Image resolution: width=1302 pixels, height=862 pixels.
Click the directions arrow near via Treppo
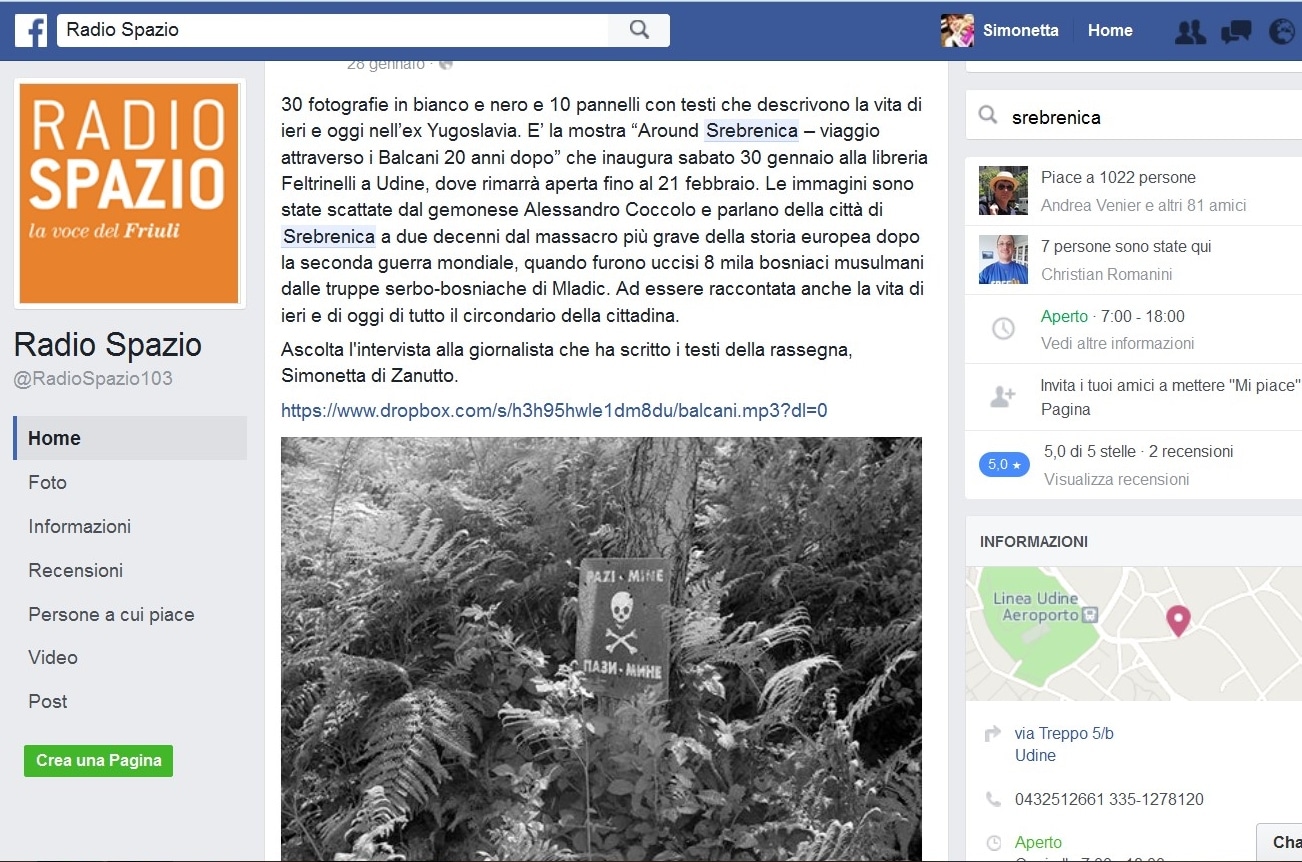[993, 734]
